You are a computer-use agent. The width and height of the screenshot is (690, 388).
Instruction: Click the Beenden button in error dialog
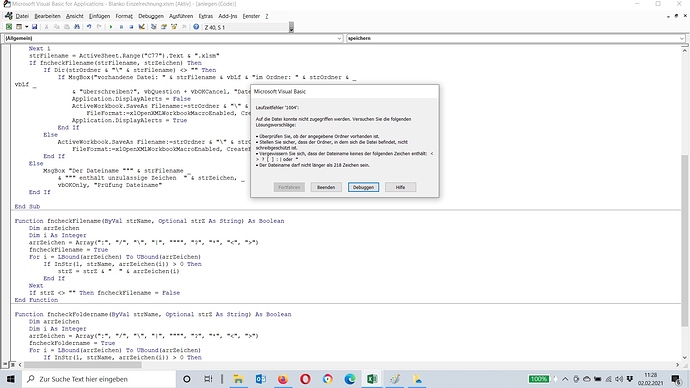pyautogui.click(x=326, y=187)
